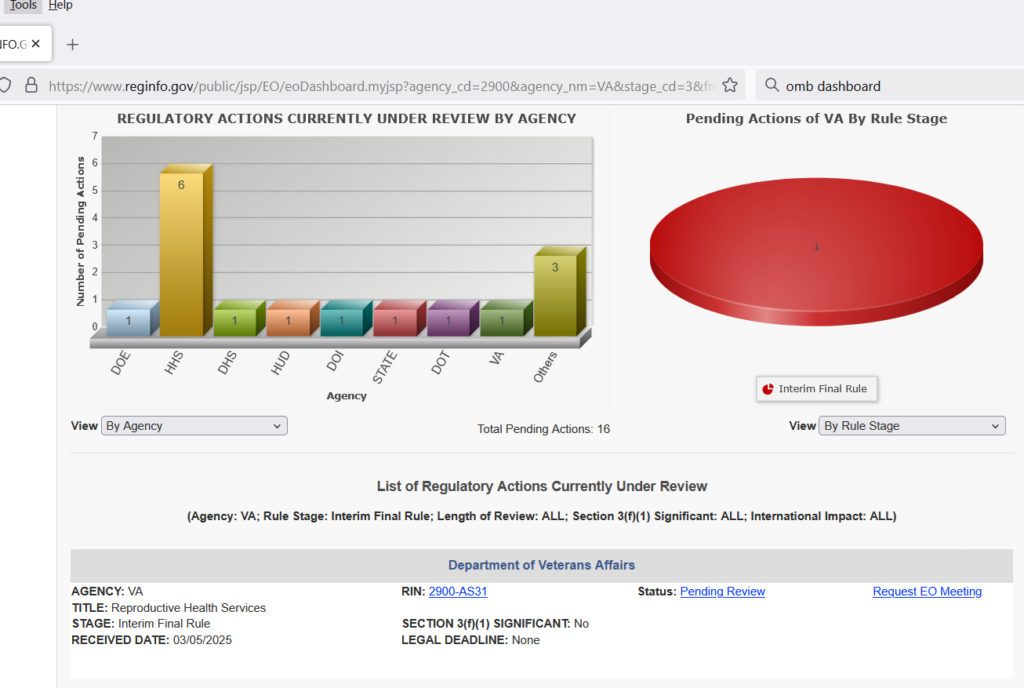1024x688 pixels.
Task: Close the current browser tab
Action: pos(36,44)
